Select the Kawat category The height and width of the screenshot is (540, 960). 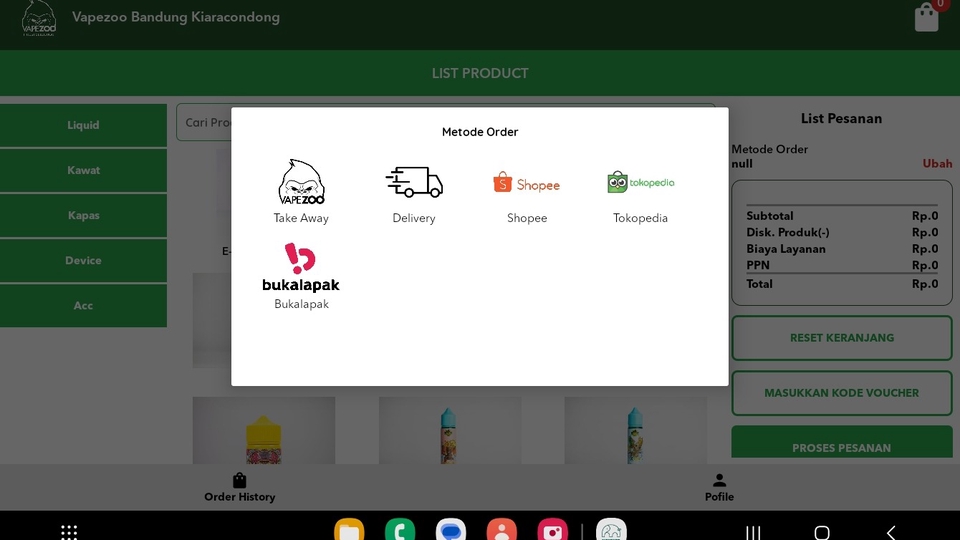click(83, 170)
